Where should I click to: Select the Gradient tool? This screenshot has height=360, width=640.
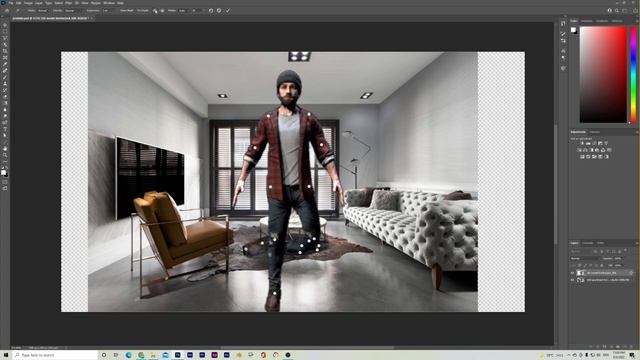click(5, 103)
